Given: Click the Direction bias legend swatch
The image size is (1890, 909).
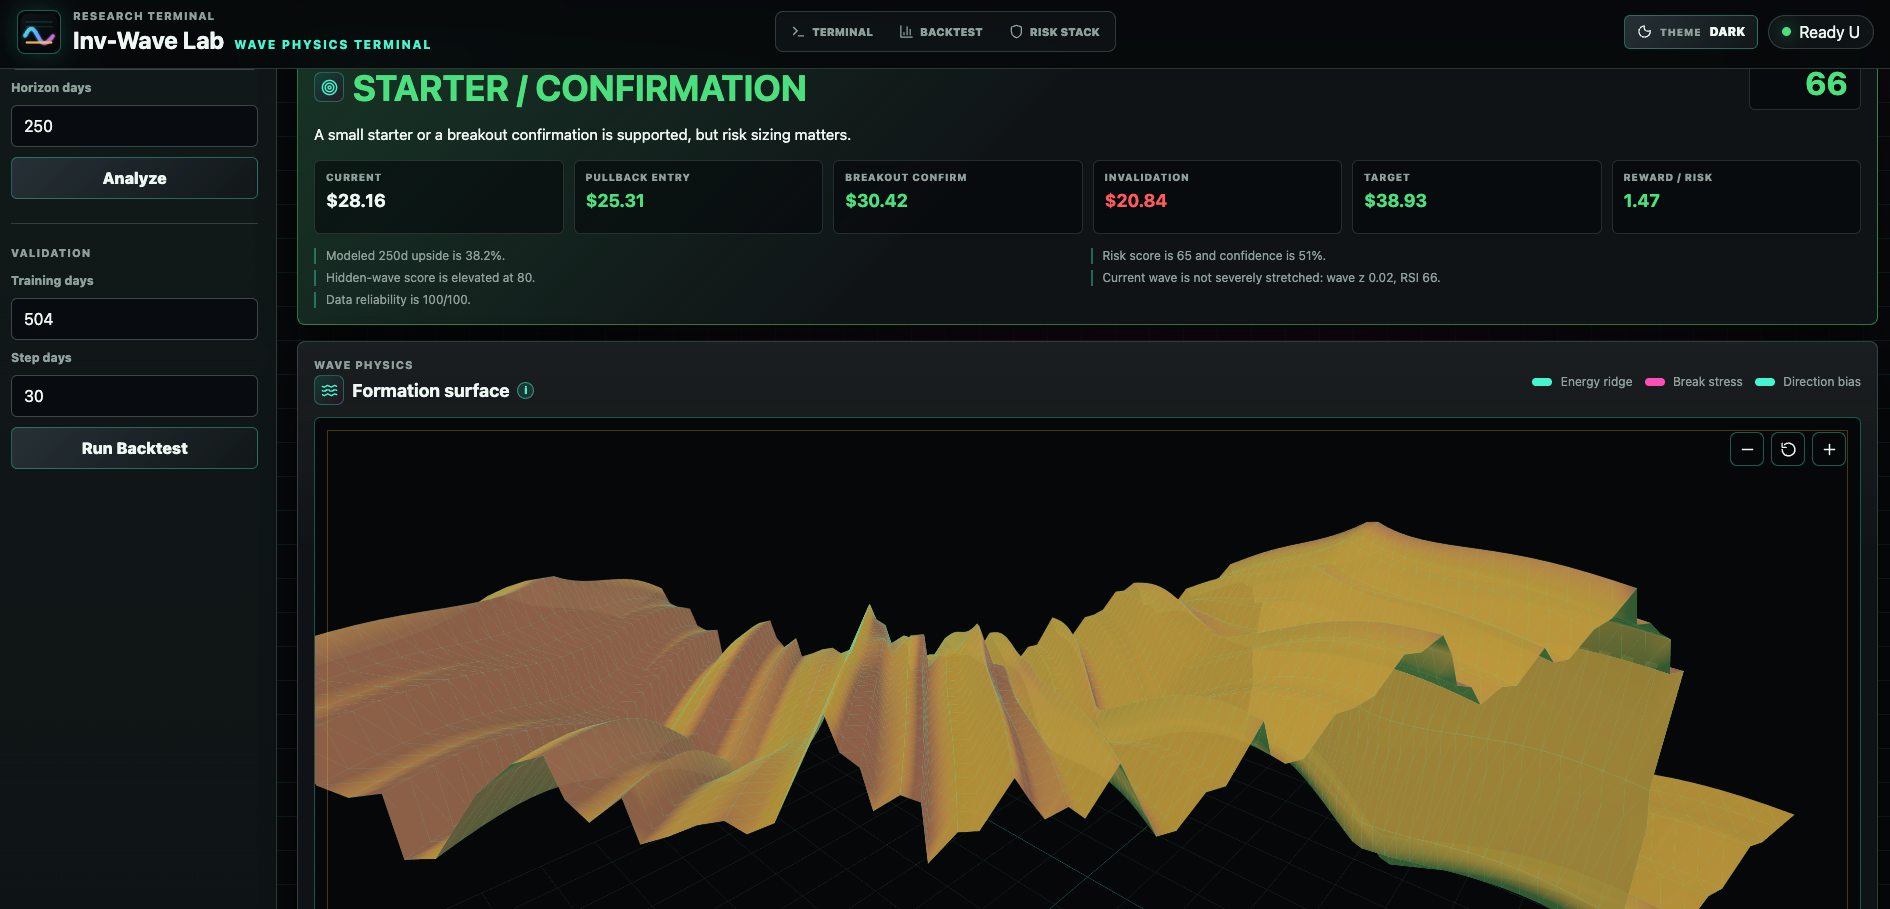Looking at the screenshot, I should coord(1765,382).
